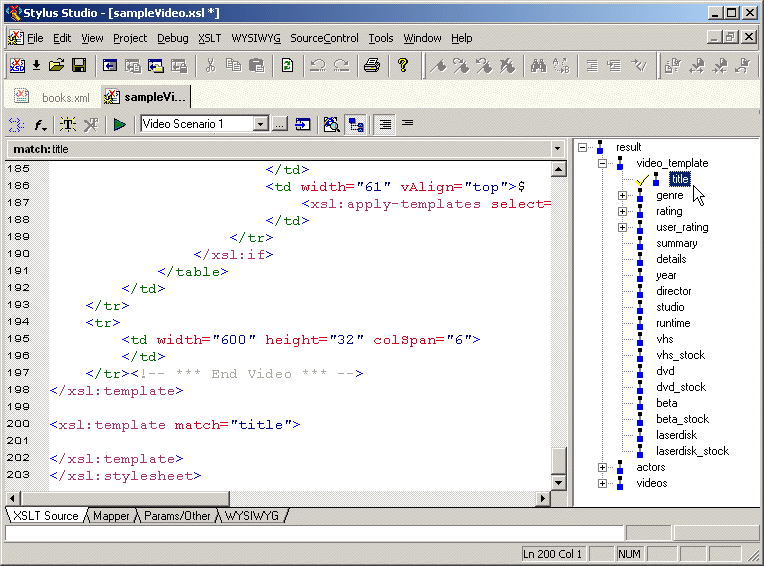Viewport: 764px width, 566px height.
Task: Toggle the schema tree view button
Action: [x=355, y=124]
